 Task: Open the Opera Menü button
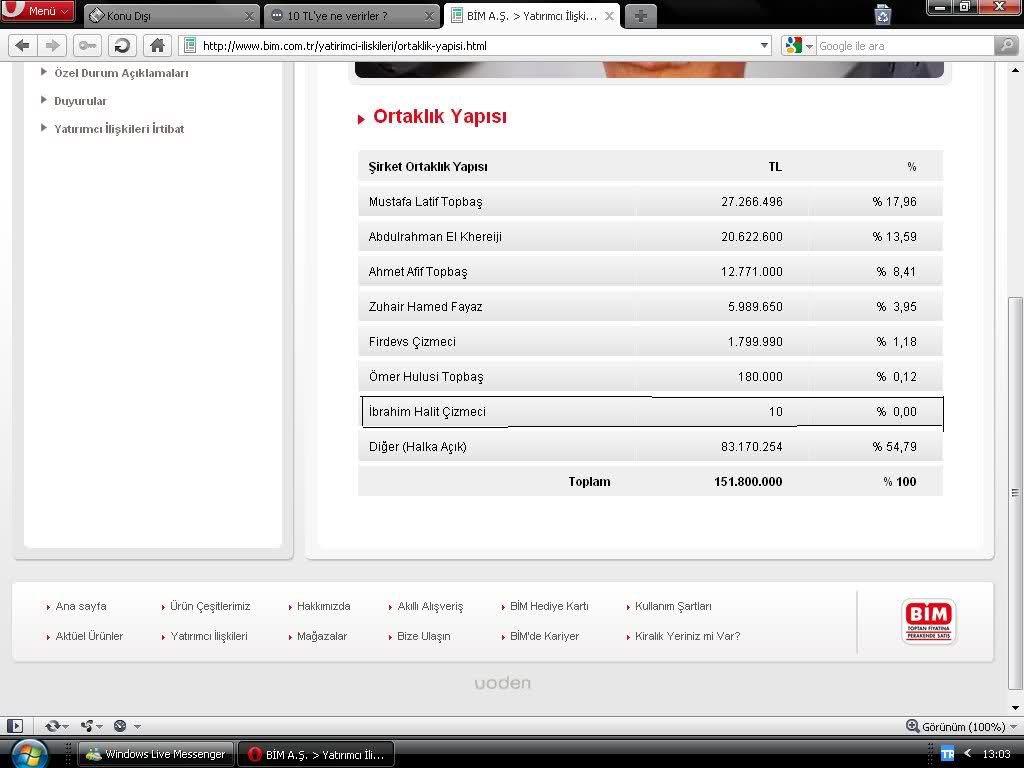38,11
